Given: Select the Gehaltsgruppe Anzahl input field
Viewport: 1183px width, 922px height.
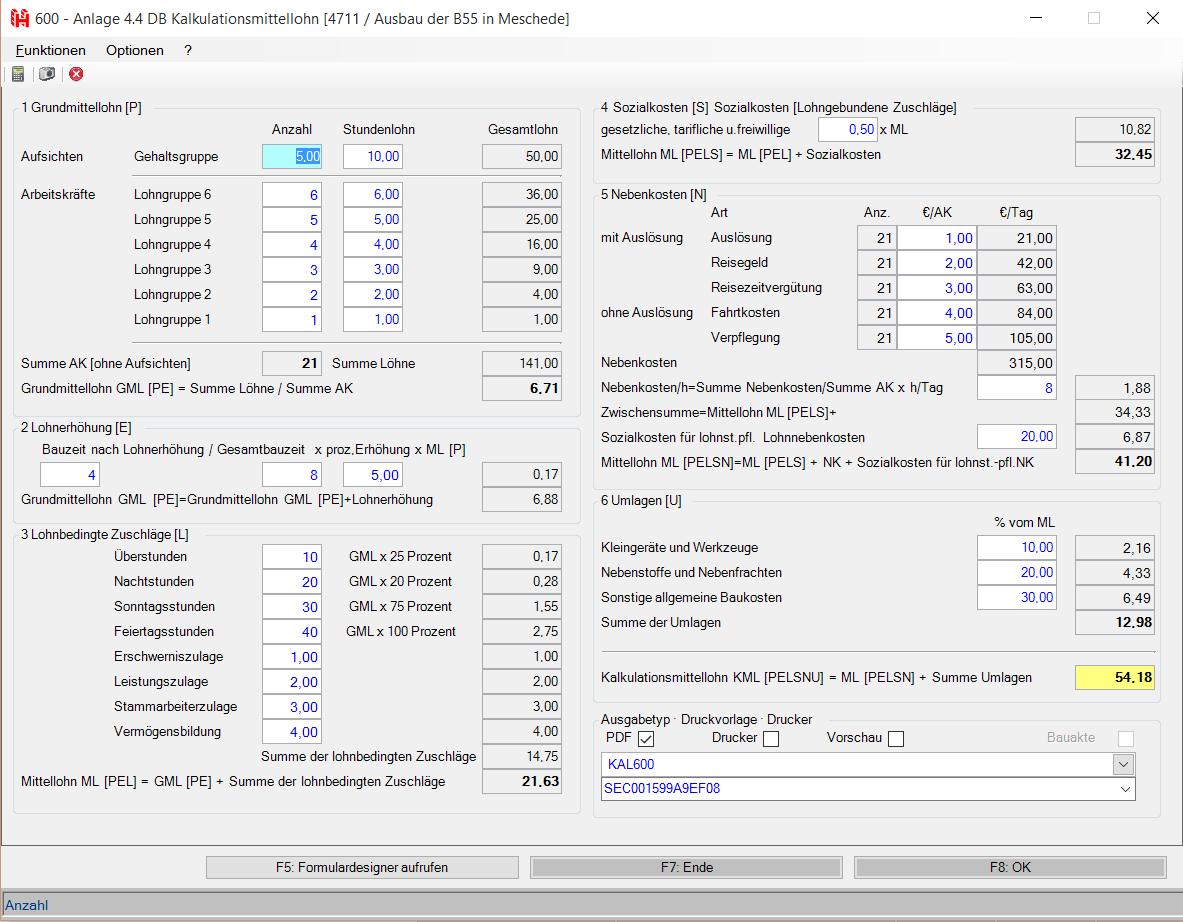Looking at the screenshot, I should click(x=292, y=156).
